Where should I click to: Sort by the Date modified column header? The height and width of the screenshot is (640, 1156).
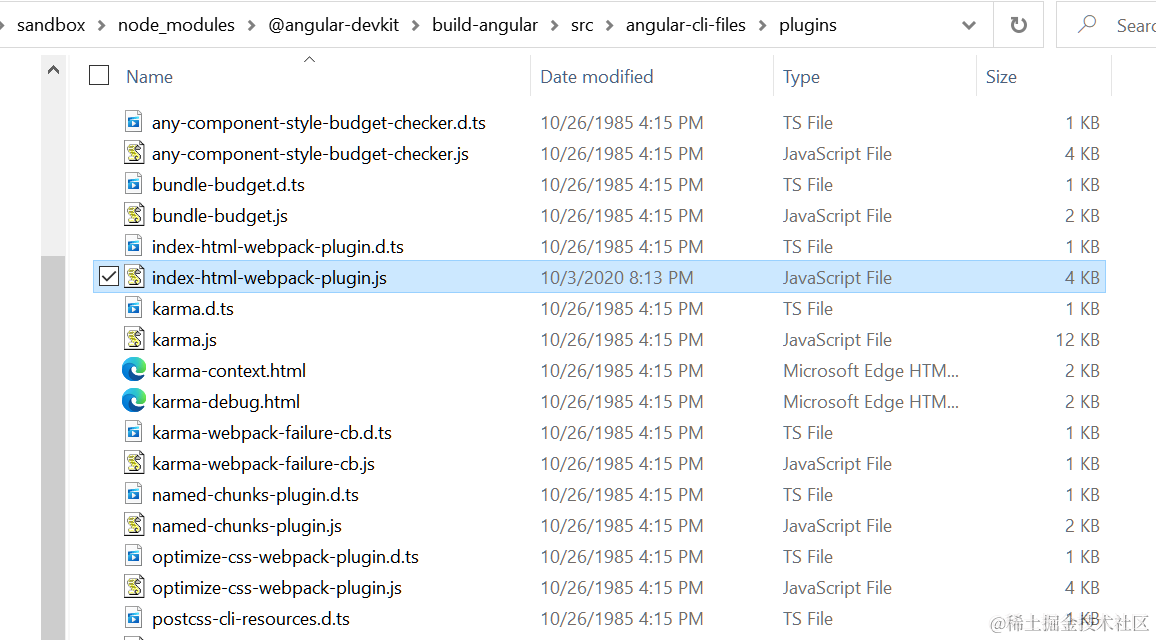596,77
